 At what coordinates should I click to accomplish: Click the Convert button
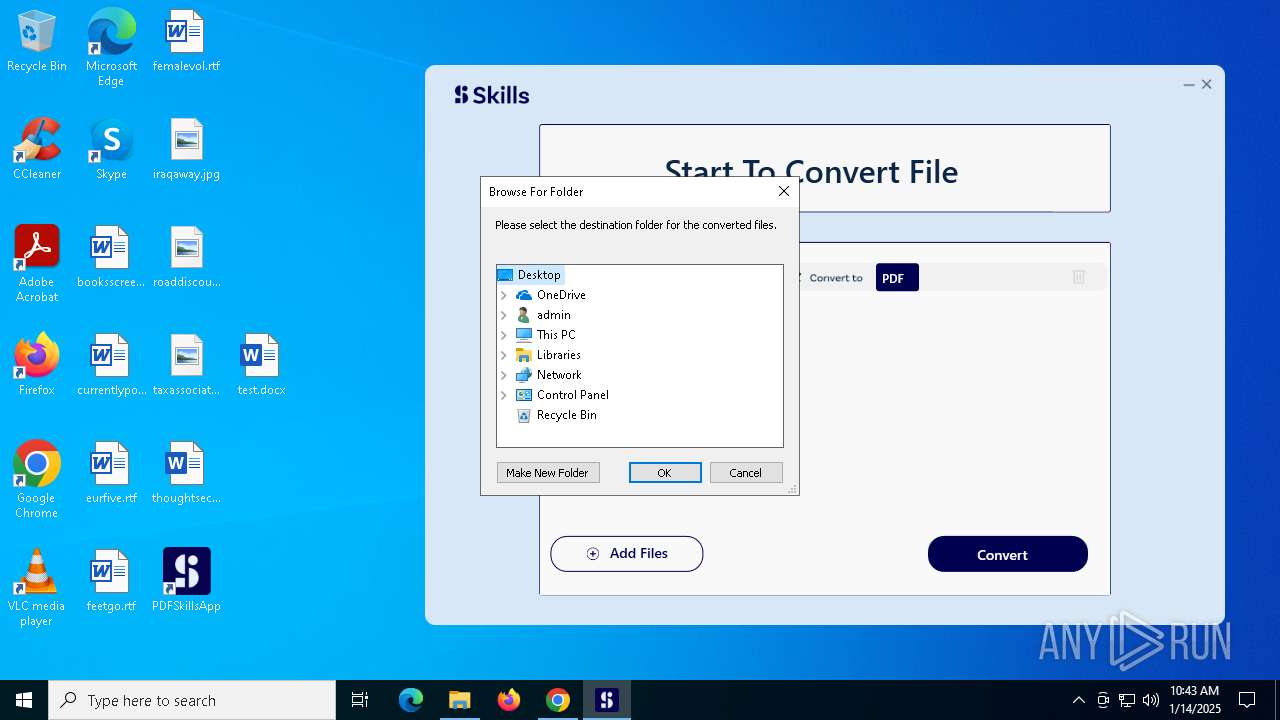click(1008, 554)
